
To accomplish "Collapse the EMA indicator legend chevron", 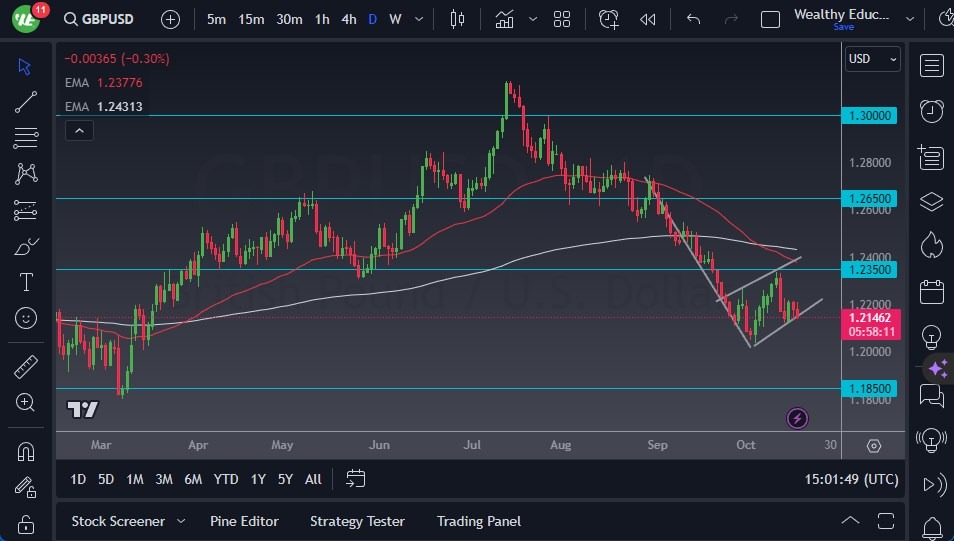I will (79, 129).
